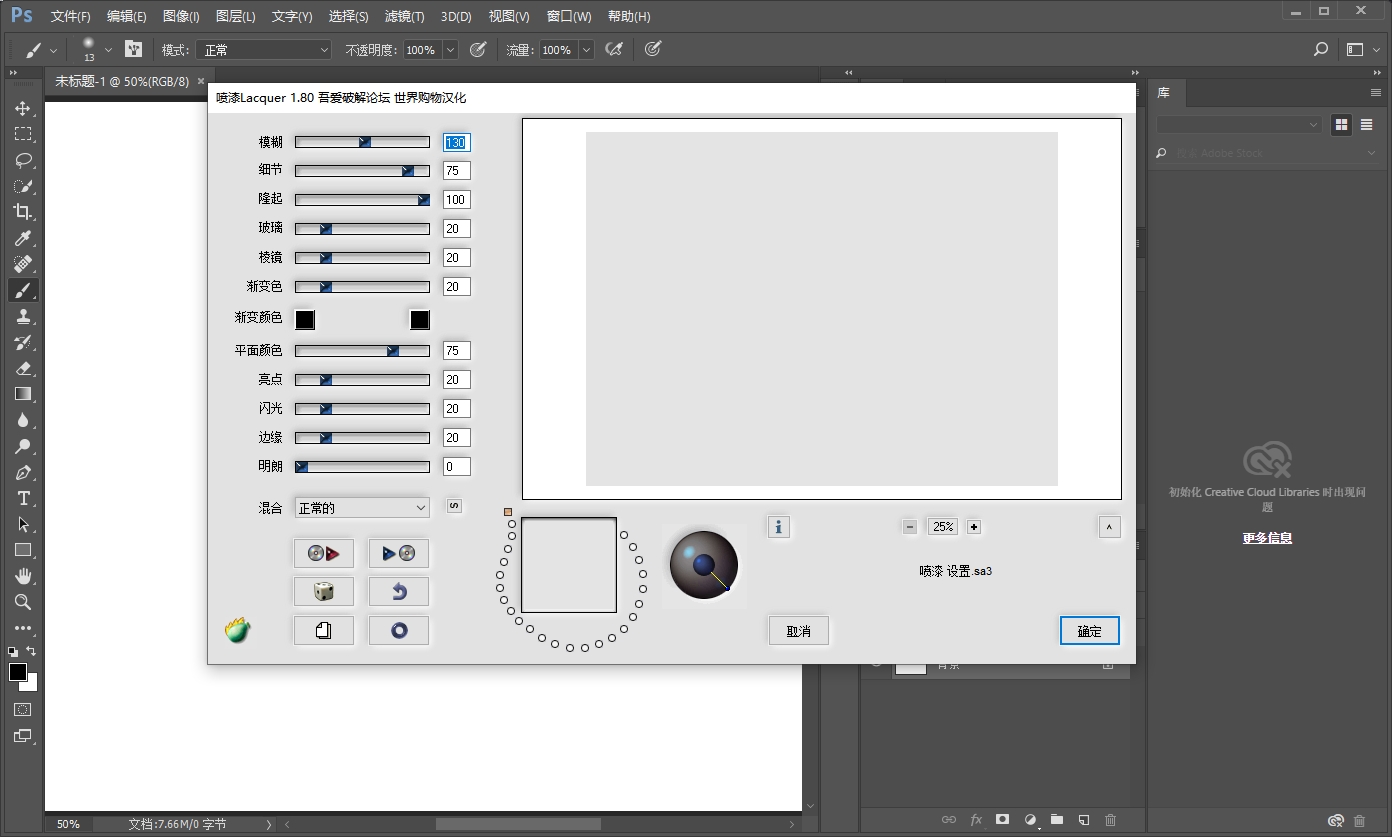
Task: Select the Quick Selection tool
Action: [x=23, y=186]
